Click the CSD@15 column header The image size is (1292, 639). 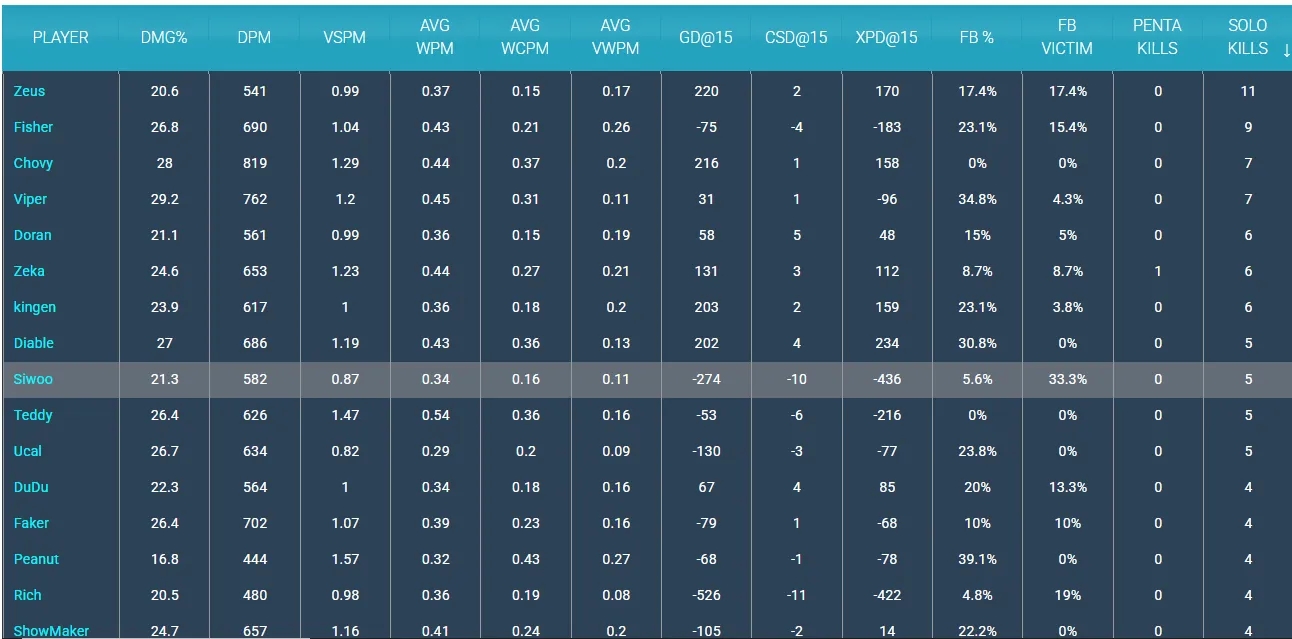click(x=796, y=37)
